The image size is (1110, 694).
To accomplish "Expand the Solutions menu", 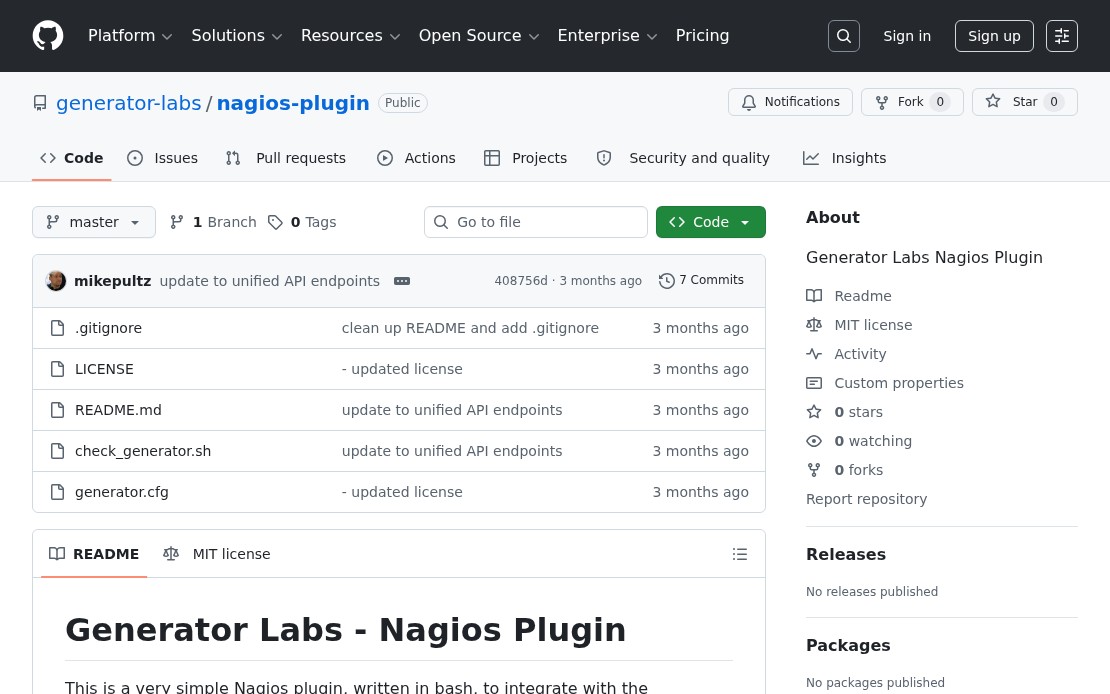I will [236, 35].
